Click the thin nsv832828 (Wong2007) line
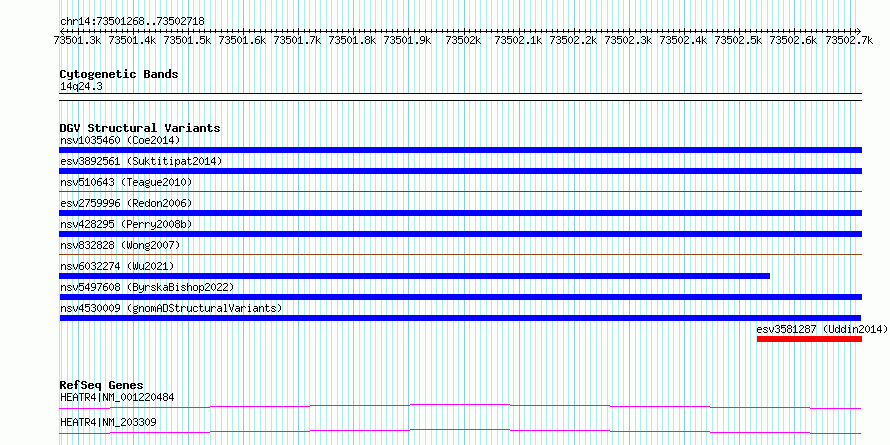This screenshot has width=890, height=445. [x=460, y=255]
